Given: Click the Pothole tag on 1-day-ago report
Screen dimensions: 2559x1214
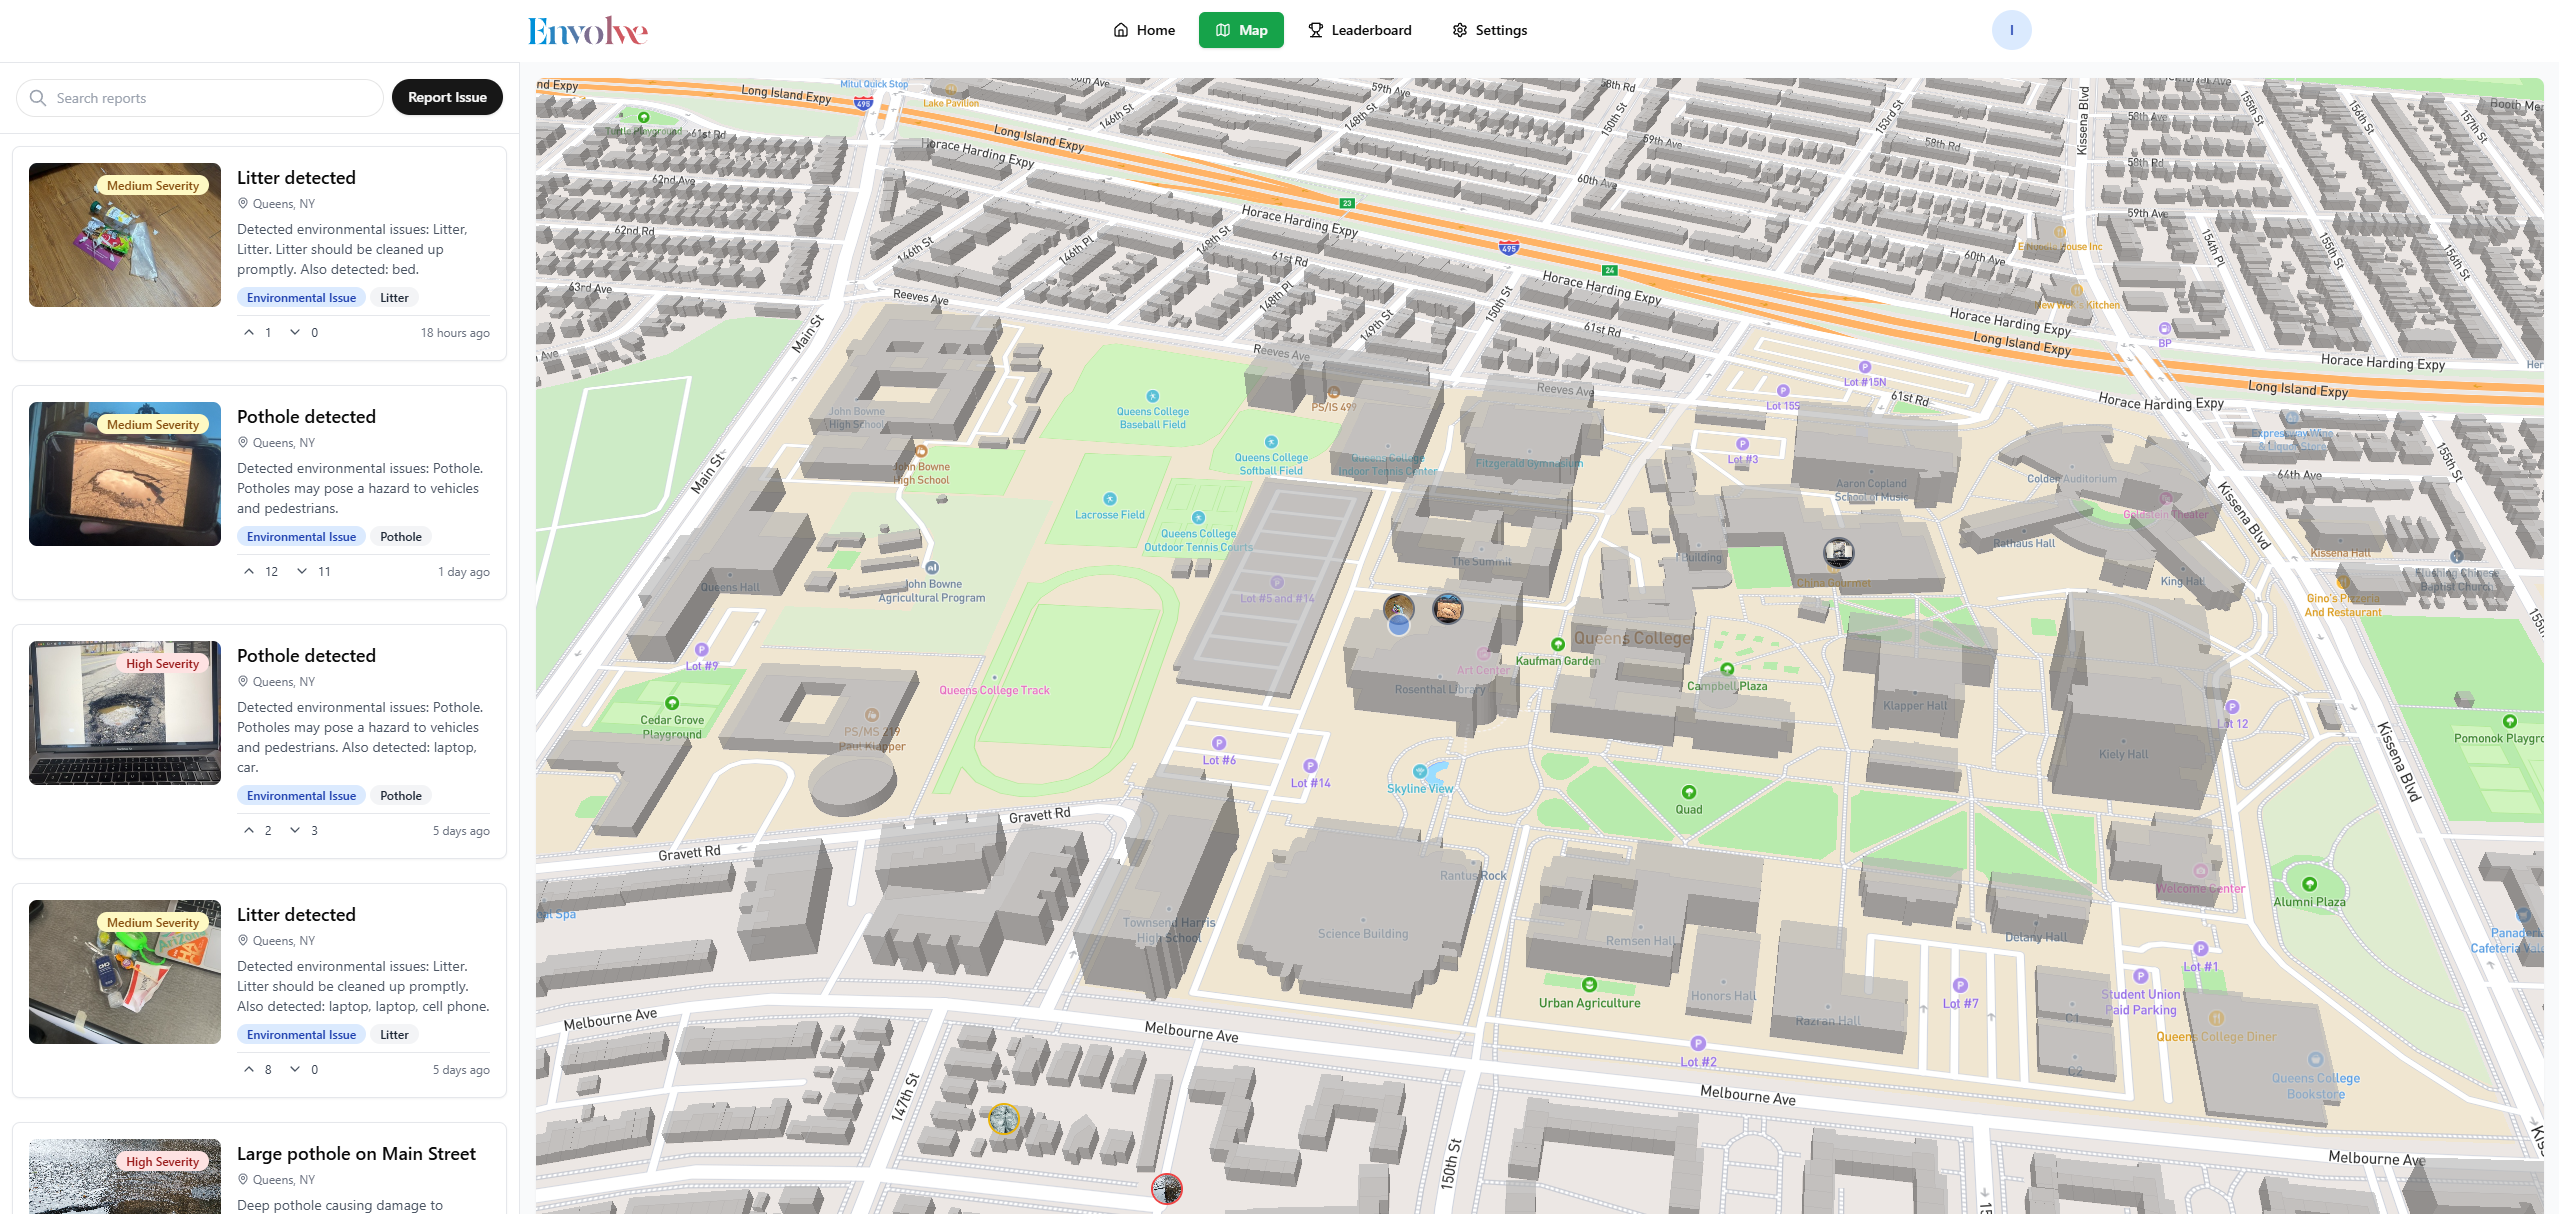Looking at the screenshot, I should click(x=400, y=537).
